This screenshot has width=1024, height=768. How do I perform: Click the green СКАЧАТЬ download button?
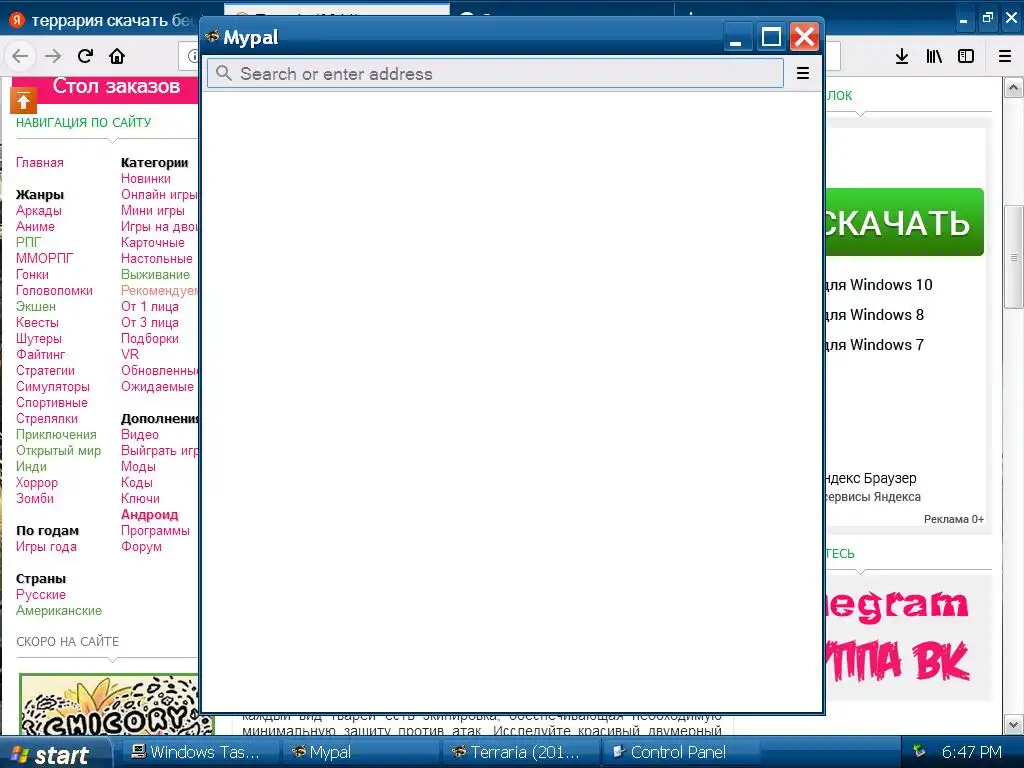point(904,222)
